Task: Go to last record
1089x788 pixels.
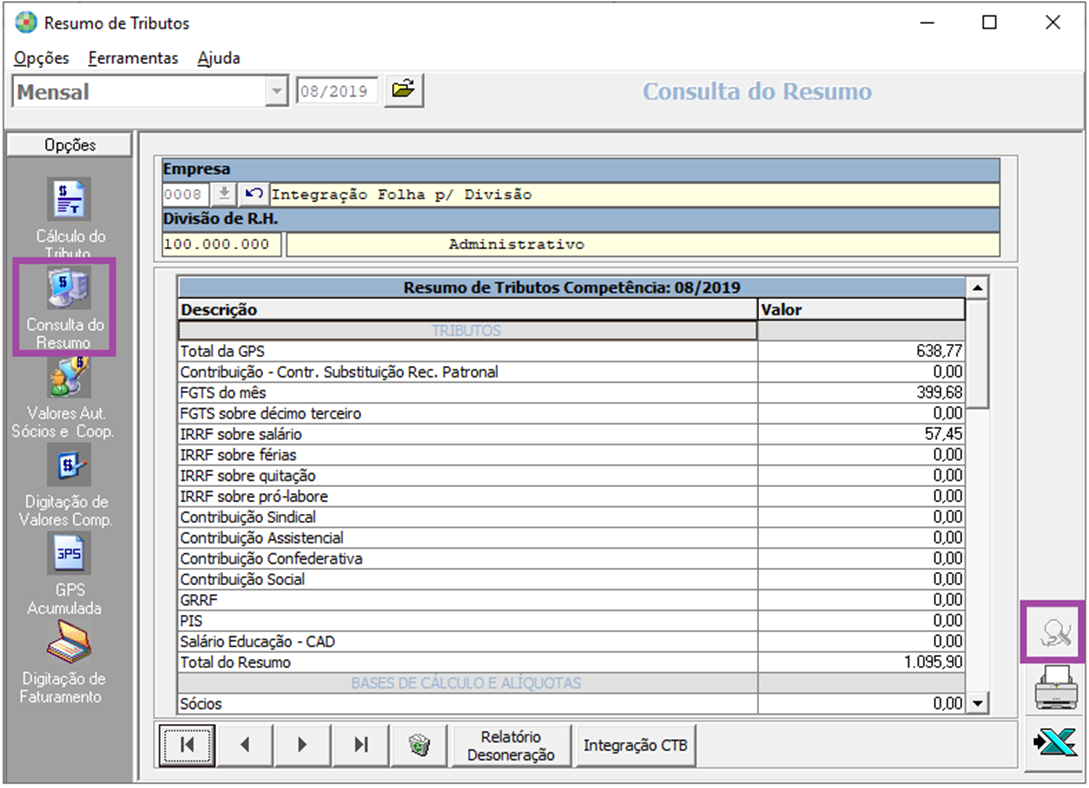Action: (360, 745)
